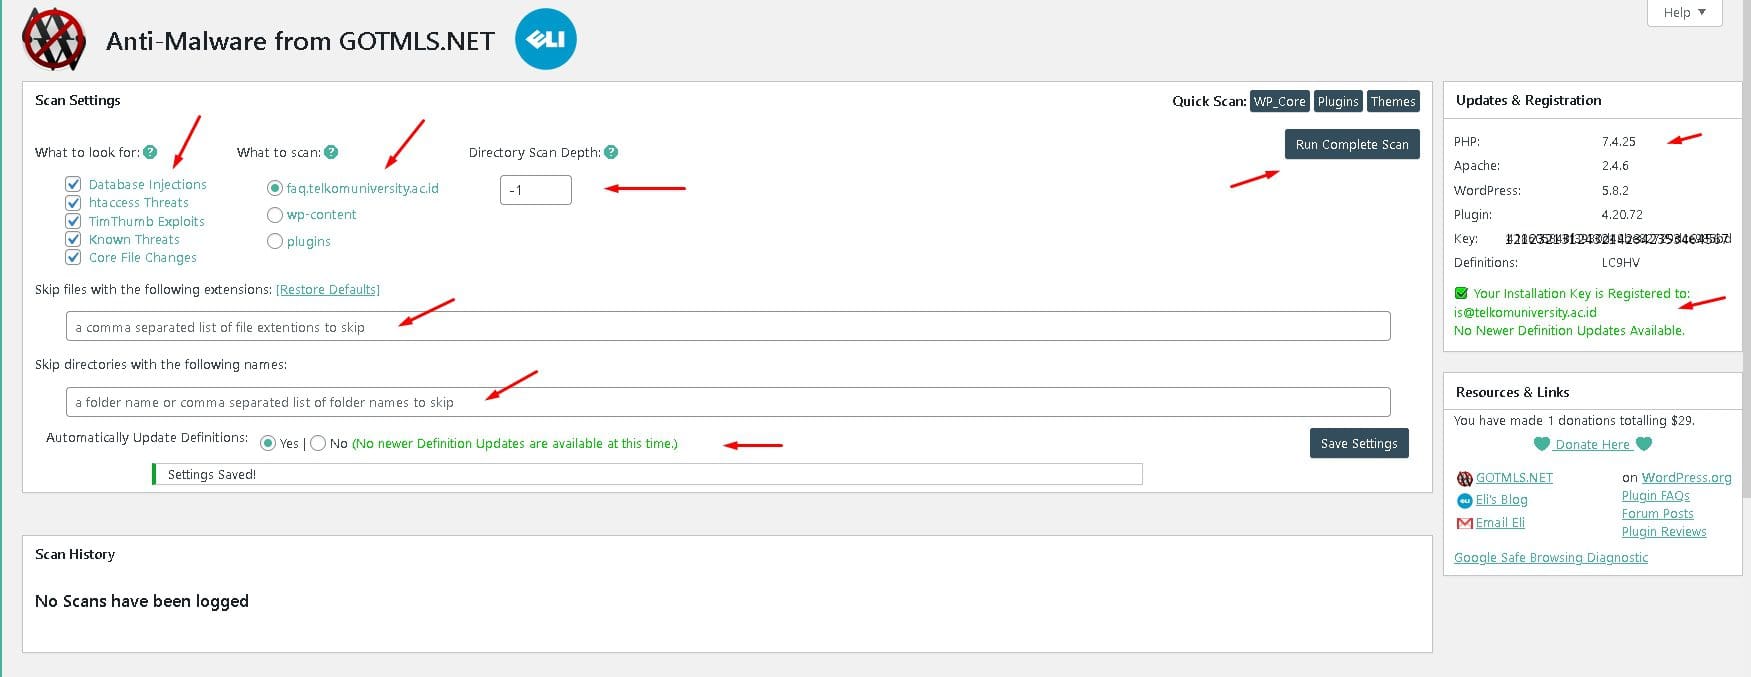The height and width of the screenshot is (677, 1751).
Task: Select the wp-content scan radio option
Action: 275,215
